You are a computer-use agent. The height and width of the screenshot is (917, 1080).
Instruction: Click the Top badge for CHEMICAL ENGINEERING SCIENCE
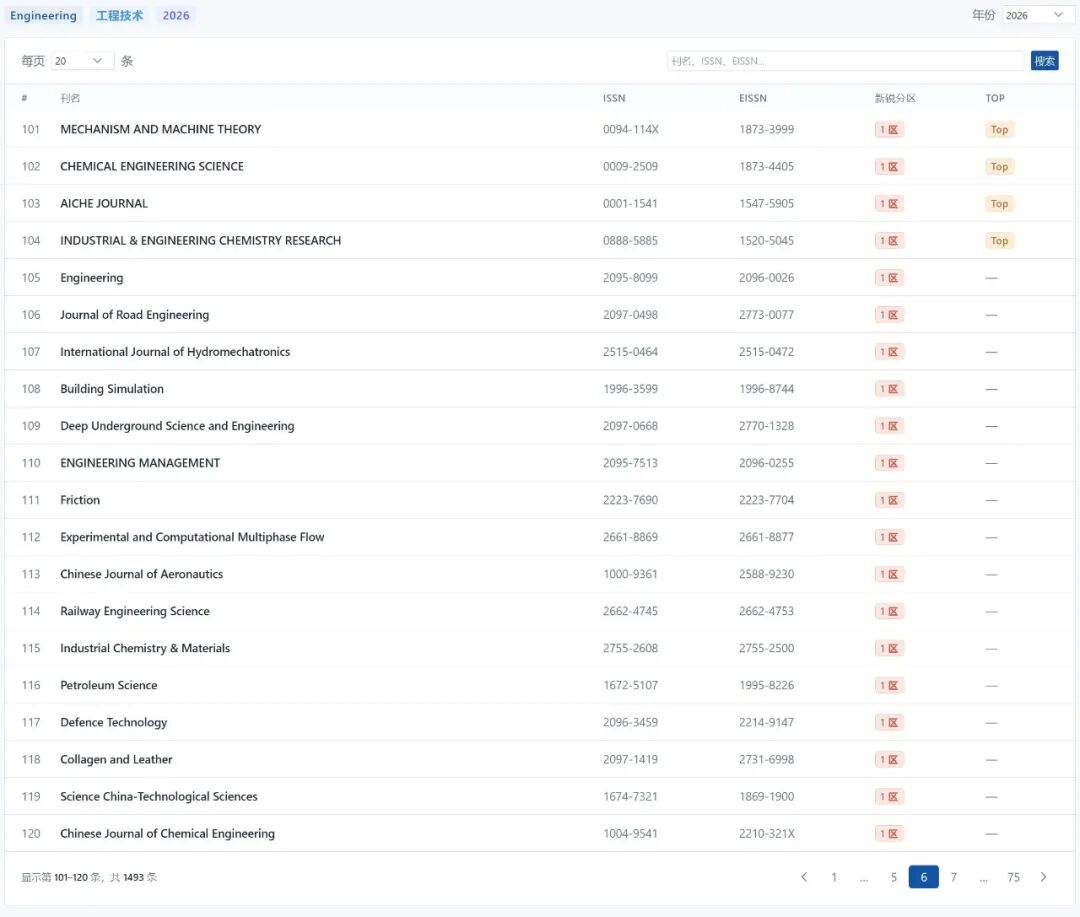(x=999, y=167)
